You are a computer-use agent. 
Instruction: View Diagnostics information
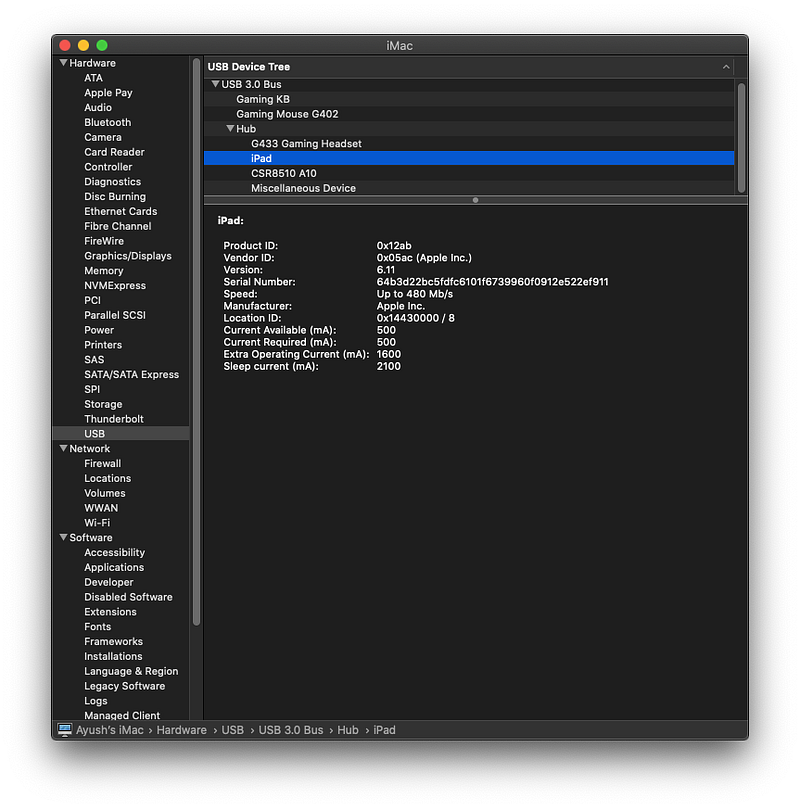pos(112,182)
